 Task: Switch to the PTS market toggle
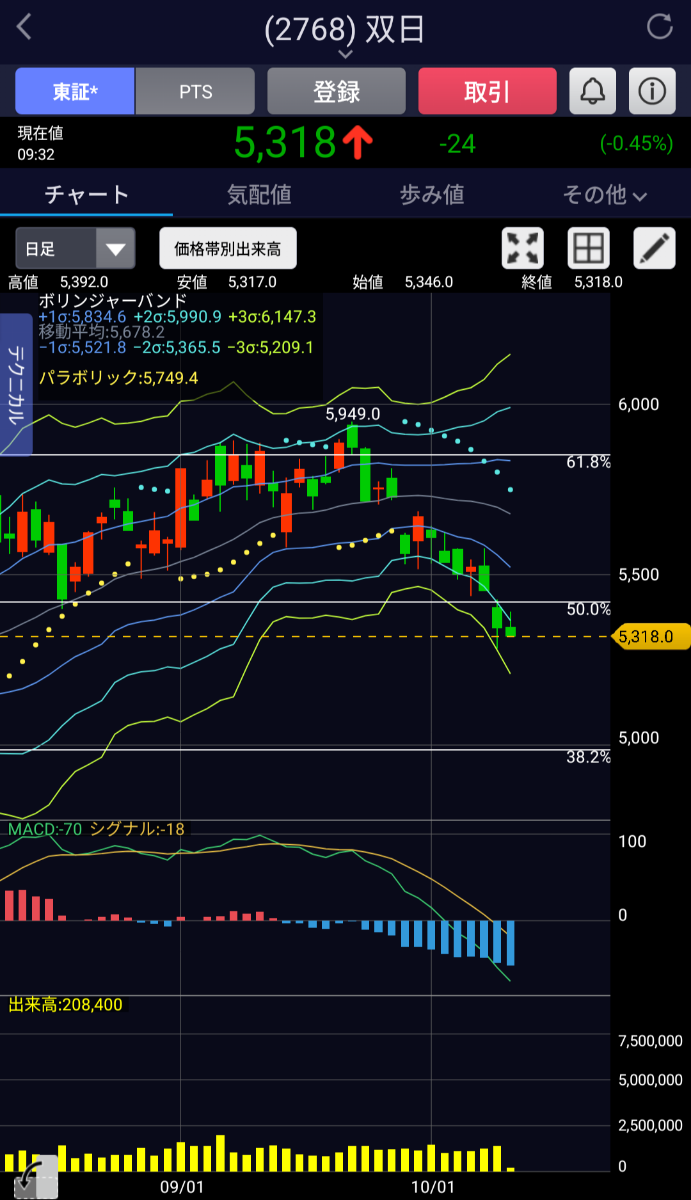point(195,92)
